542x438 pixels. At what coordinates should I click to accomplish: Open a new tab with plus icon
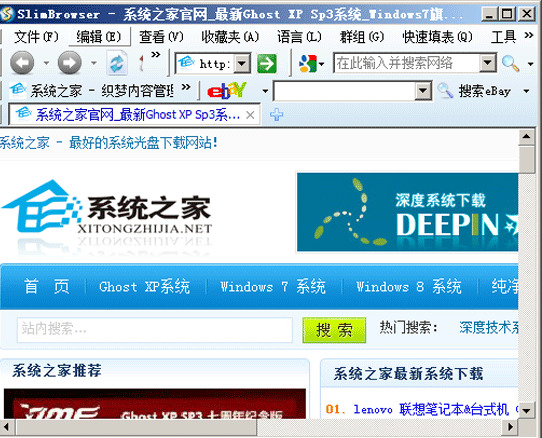point(277,114)
